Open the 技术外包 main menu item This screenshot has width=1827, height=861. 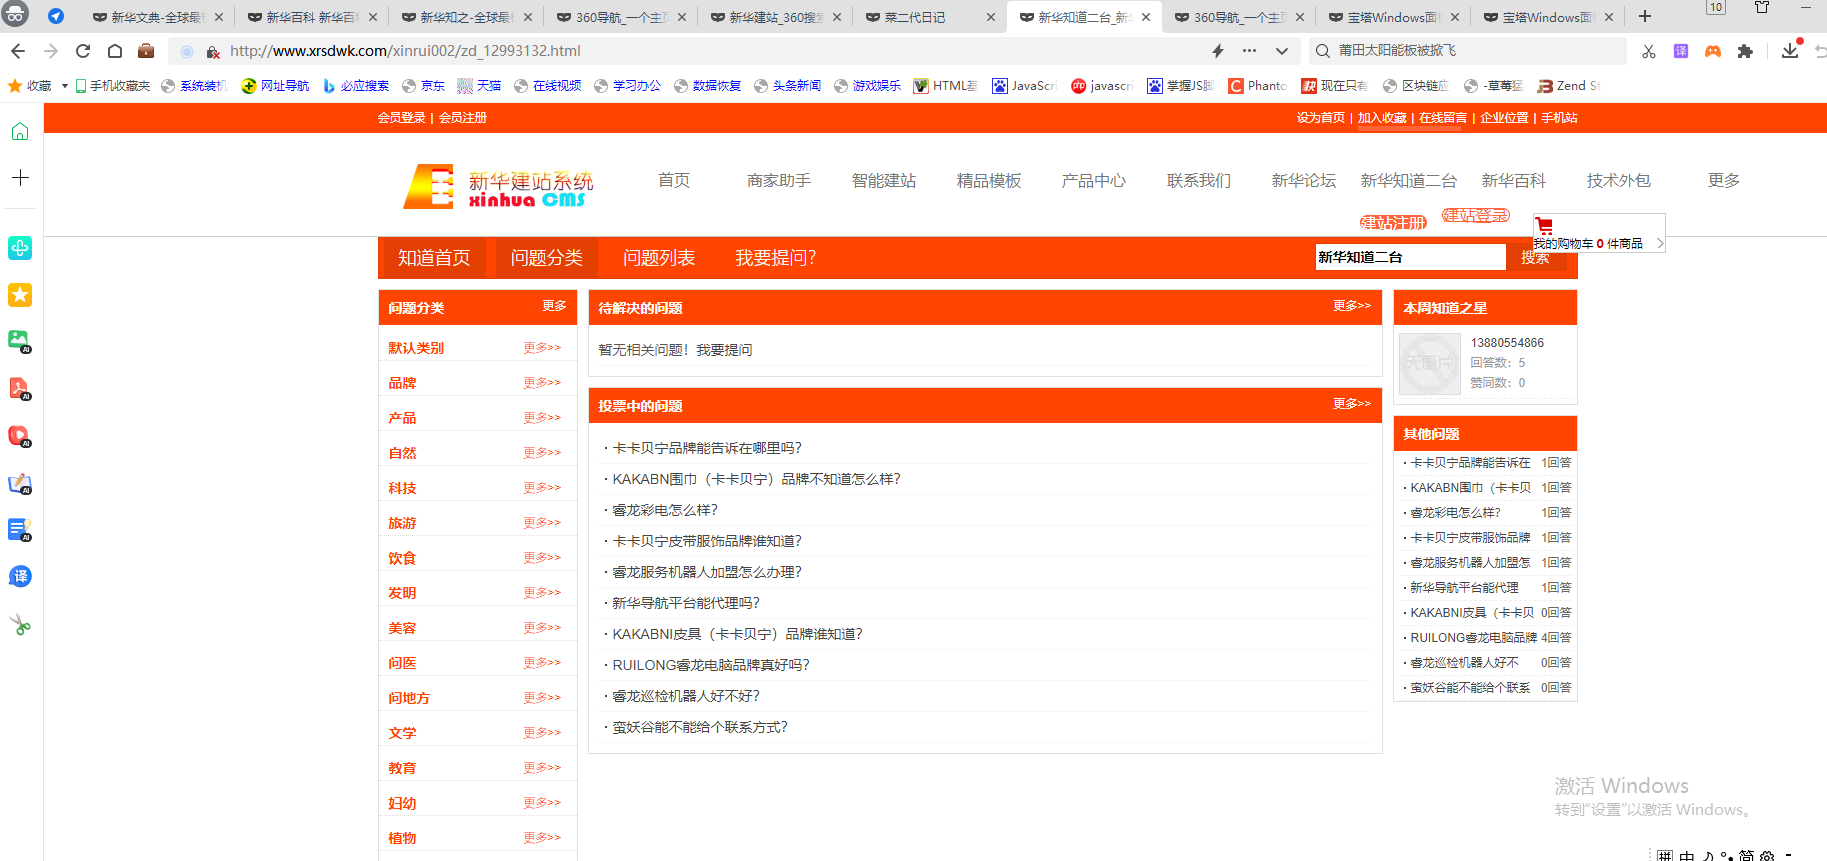(1618, 181)
